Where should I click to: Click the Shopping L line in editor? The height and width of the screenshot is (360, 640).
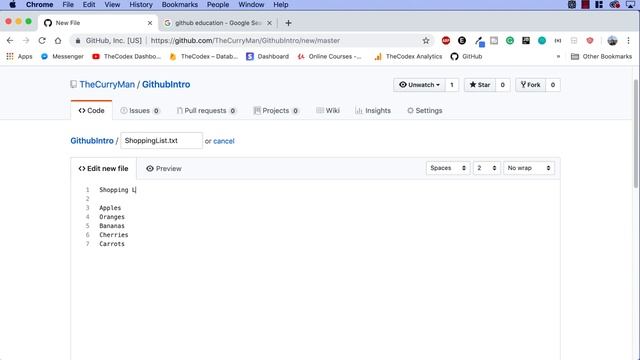[118, 190]
